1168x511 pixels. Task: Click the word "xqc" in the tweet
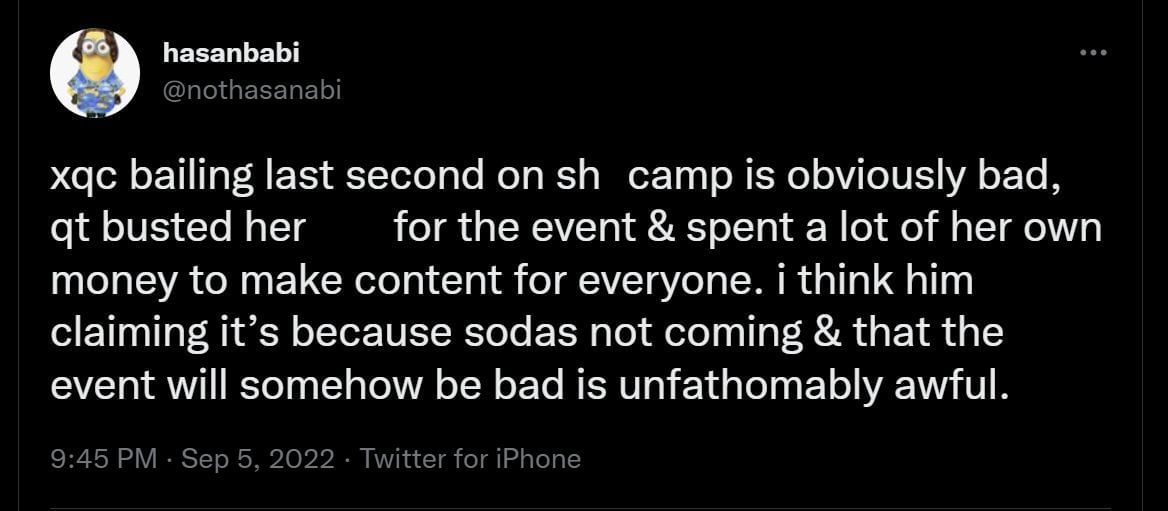[83, 176]
